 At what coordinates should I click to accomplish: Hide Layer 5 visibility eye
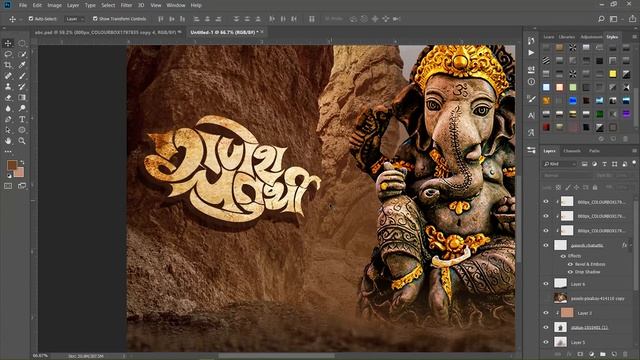[x=546, y=342]
